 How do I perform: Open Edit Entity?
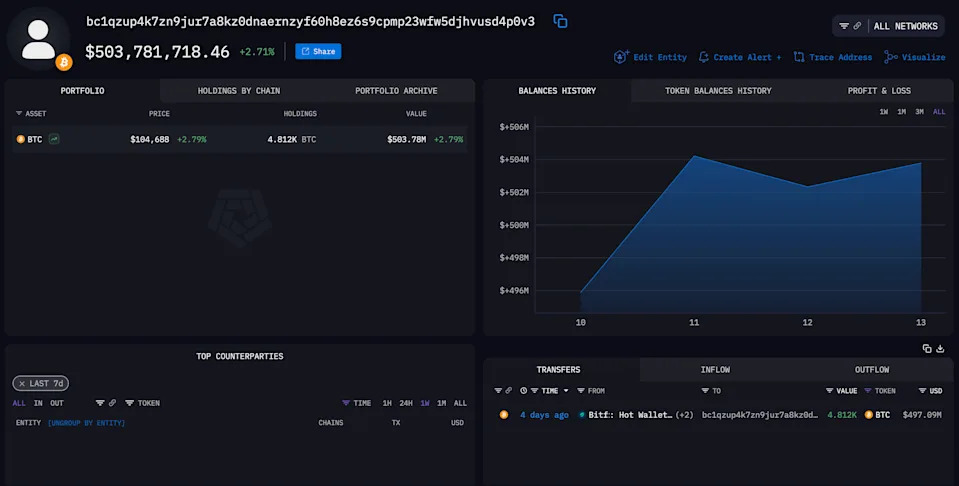[650, 57]
